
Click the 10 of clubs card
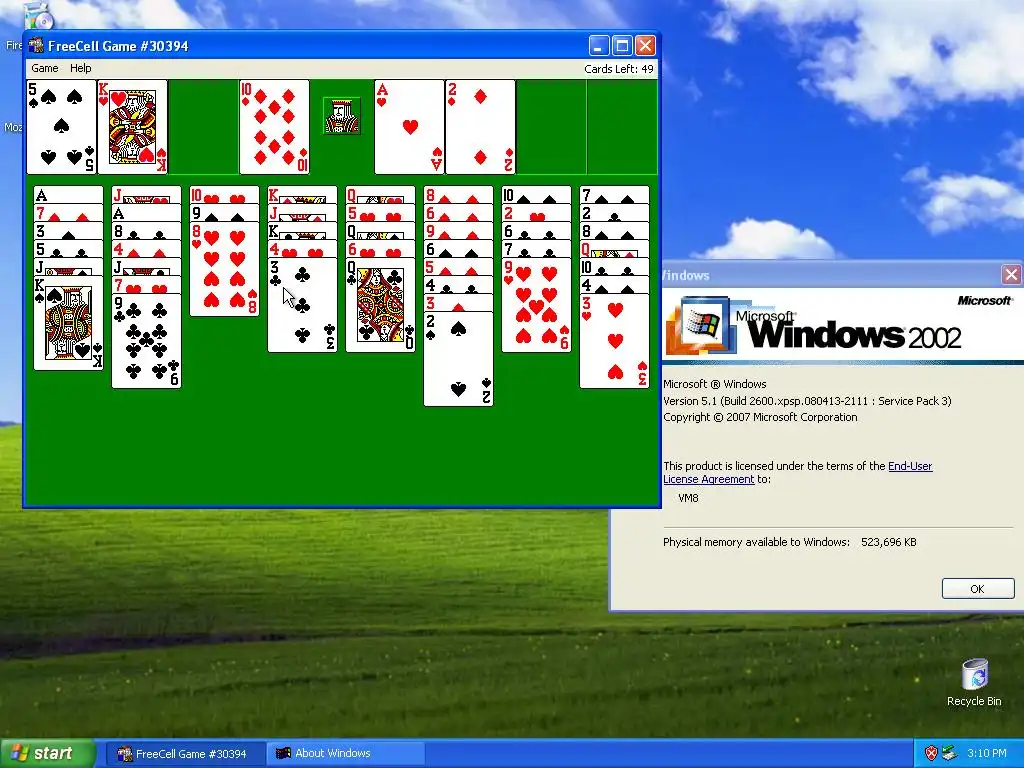[x=614, y=267]
